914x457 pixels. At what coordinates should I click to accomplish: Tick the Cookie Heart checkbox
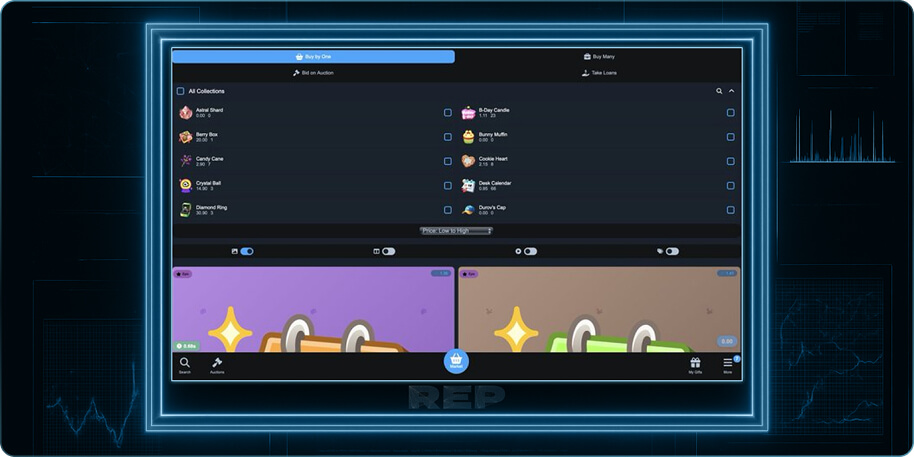point(731,161)
